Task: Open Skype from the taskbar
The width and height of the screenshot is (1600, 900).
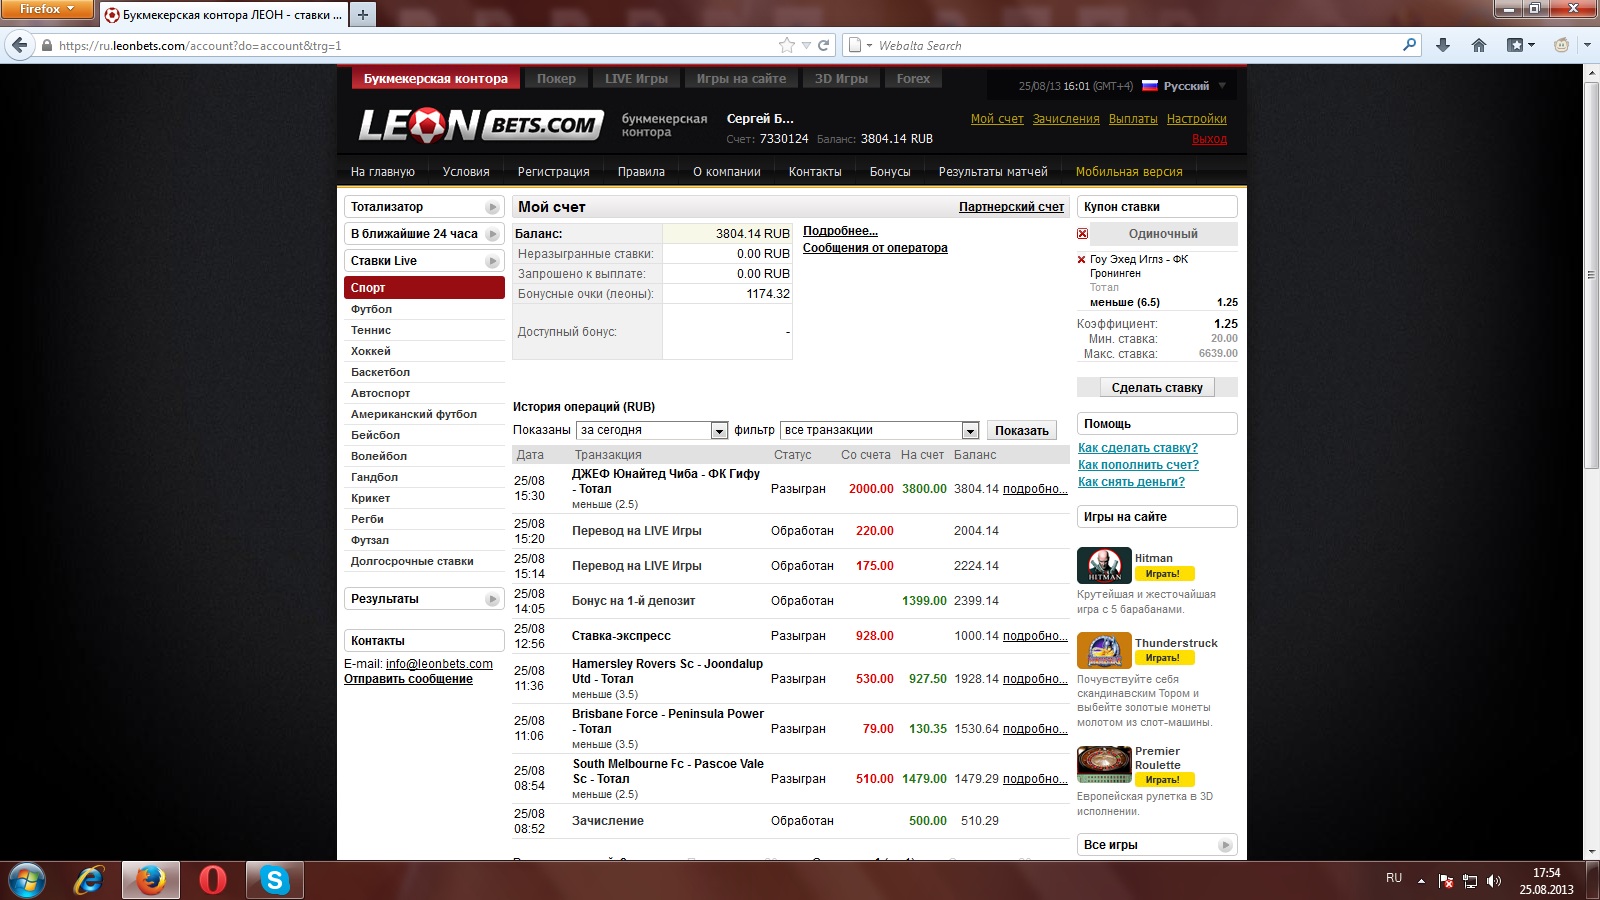Action: tap(274, 880)
